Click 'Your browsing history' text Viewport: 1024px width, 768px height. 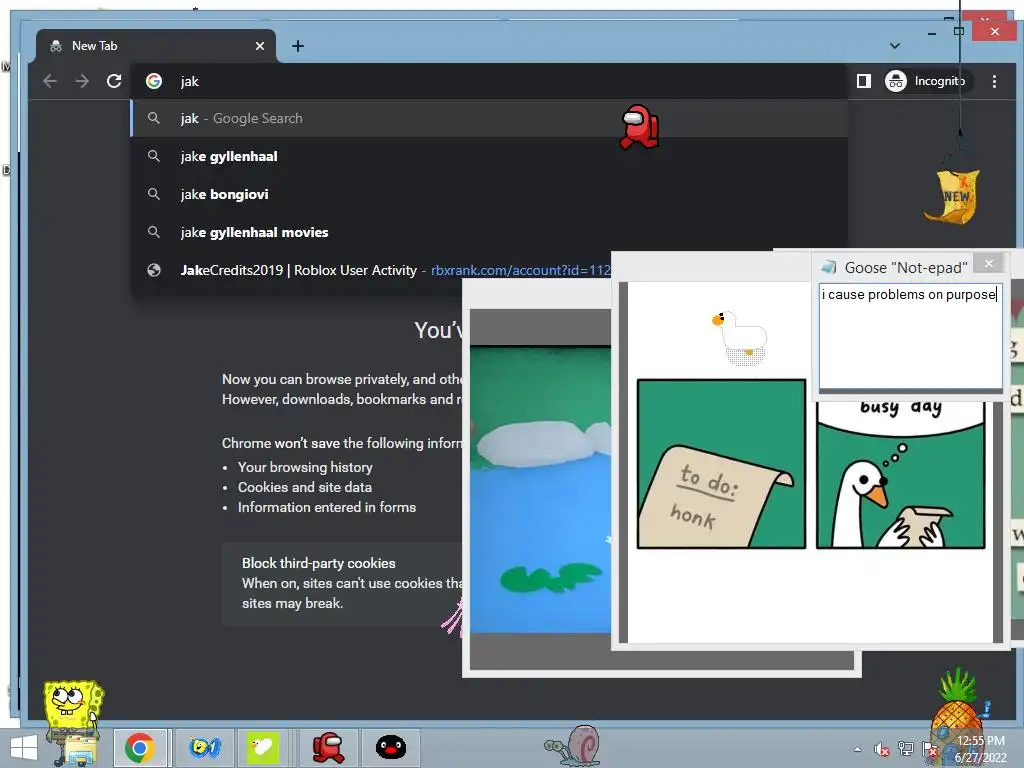pyautogui.click(x=305, y=467)
